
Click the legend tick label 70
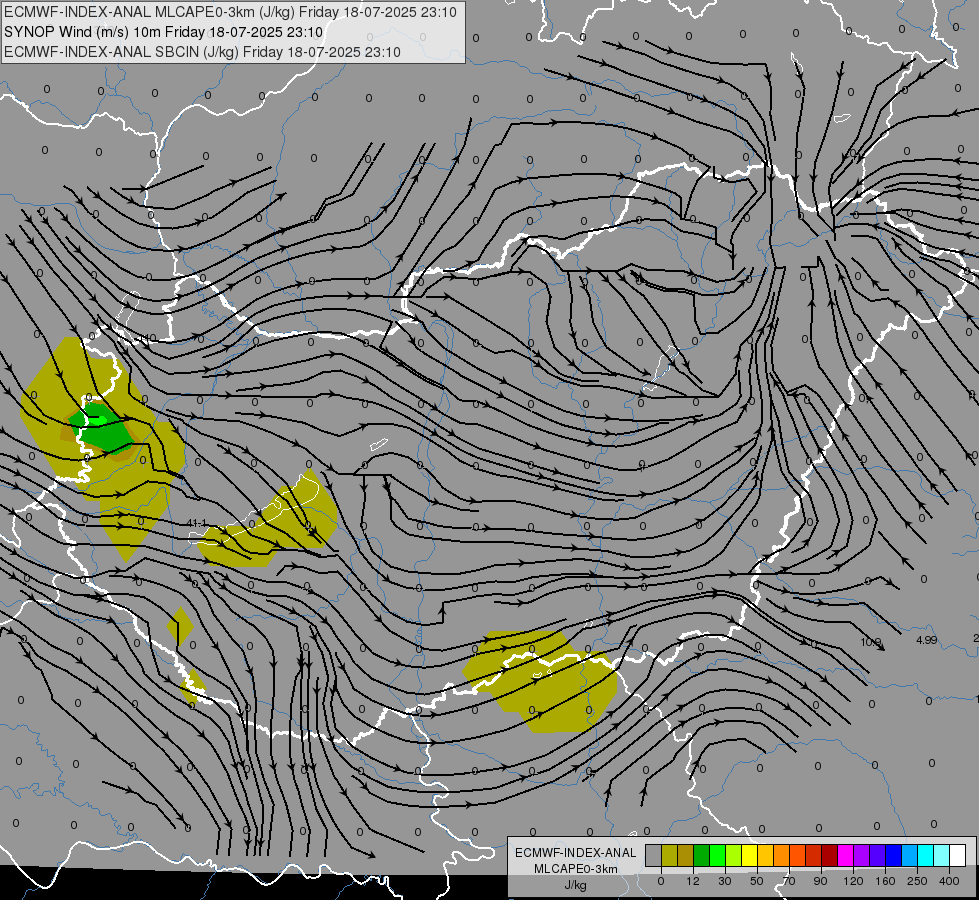[789, 881]
